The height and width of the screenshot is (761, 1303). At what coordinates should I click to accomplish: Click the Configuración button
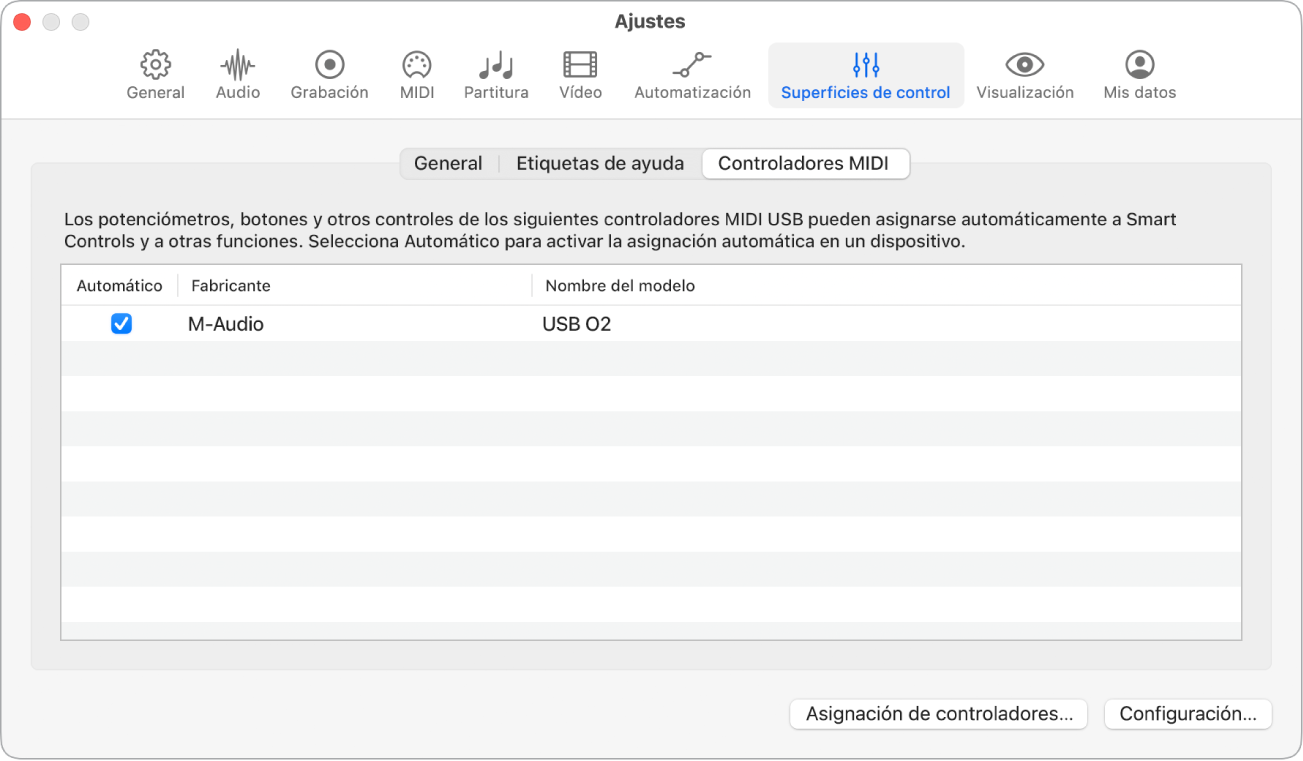(x=1187, y=714)
